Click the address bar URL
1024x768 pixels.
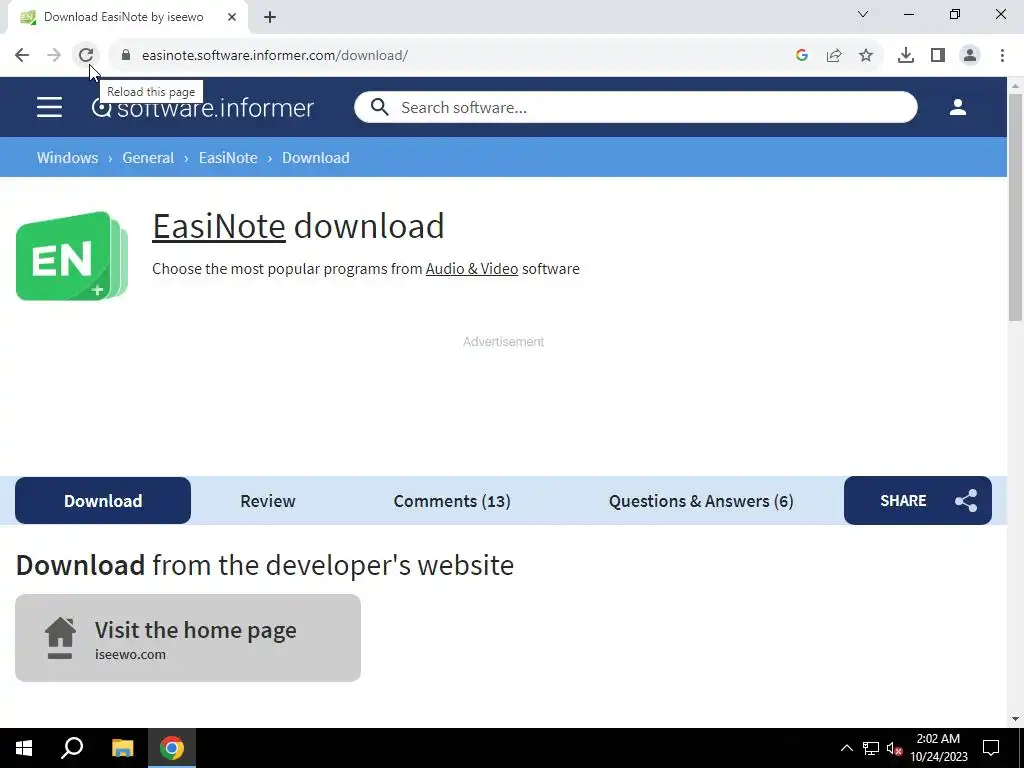pos(274,56)
